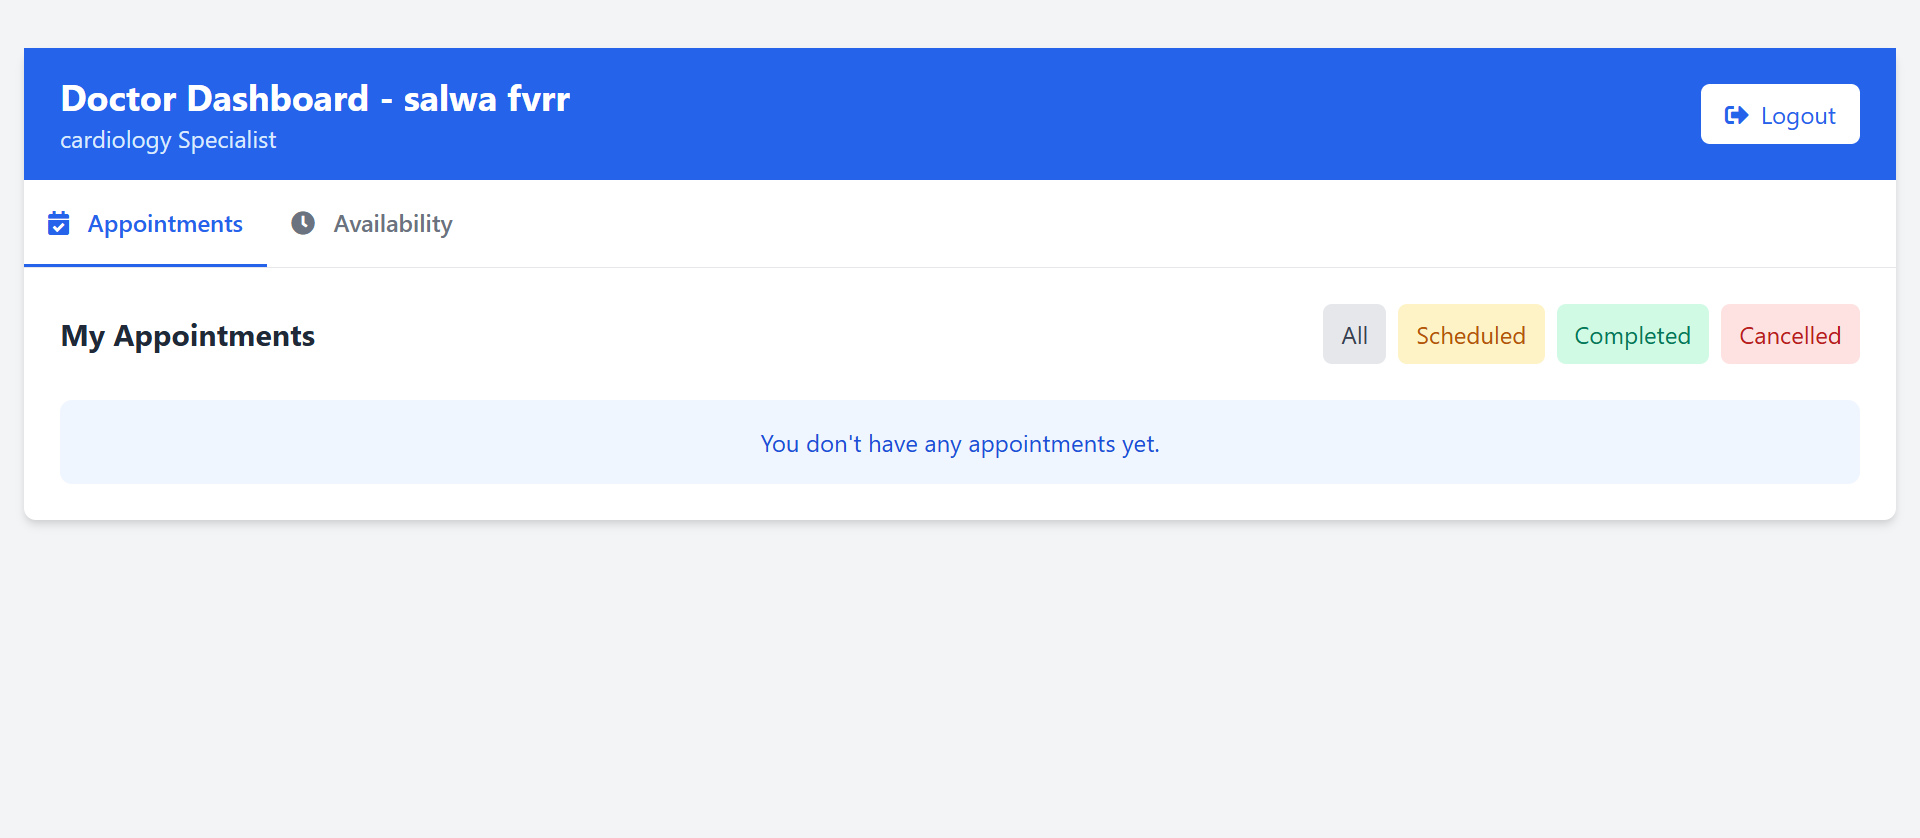
Task: Click the no appointments yet message
Action: coord(959,444)
